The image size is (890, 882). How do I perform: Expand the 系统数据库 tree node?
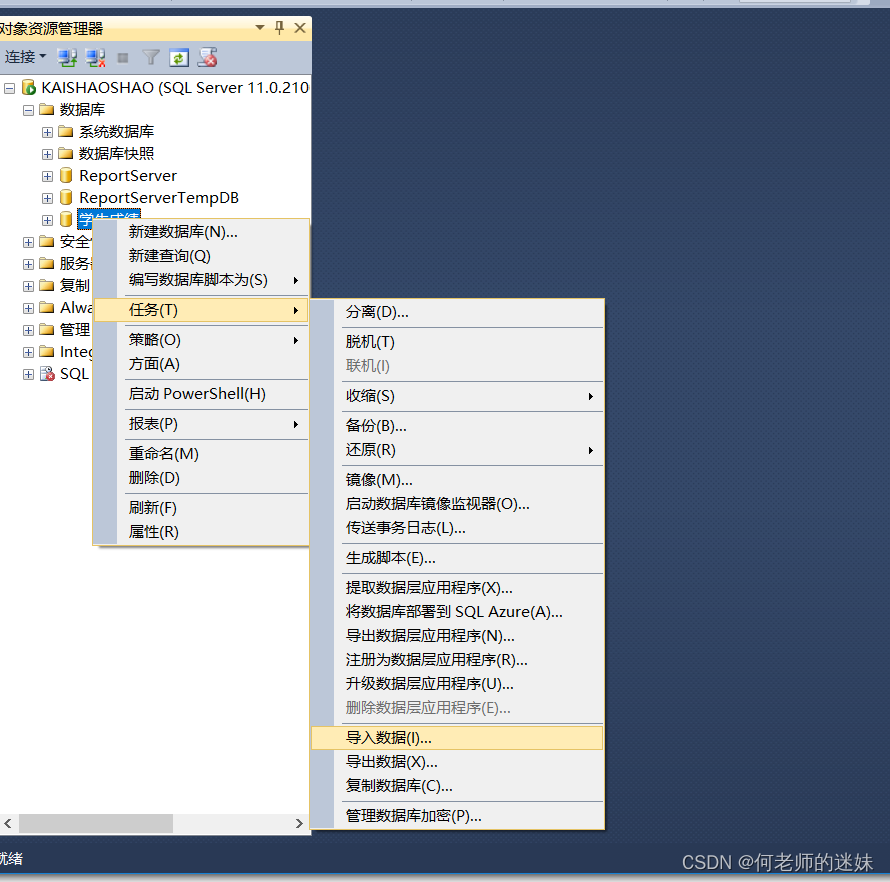[46, 131]
